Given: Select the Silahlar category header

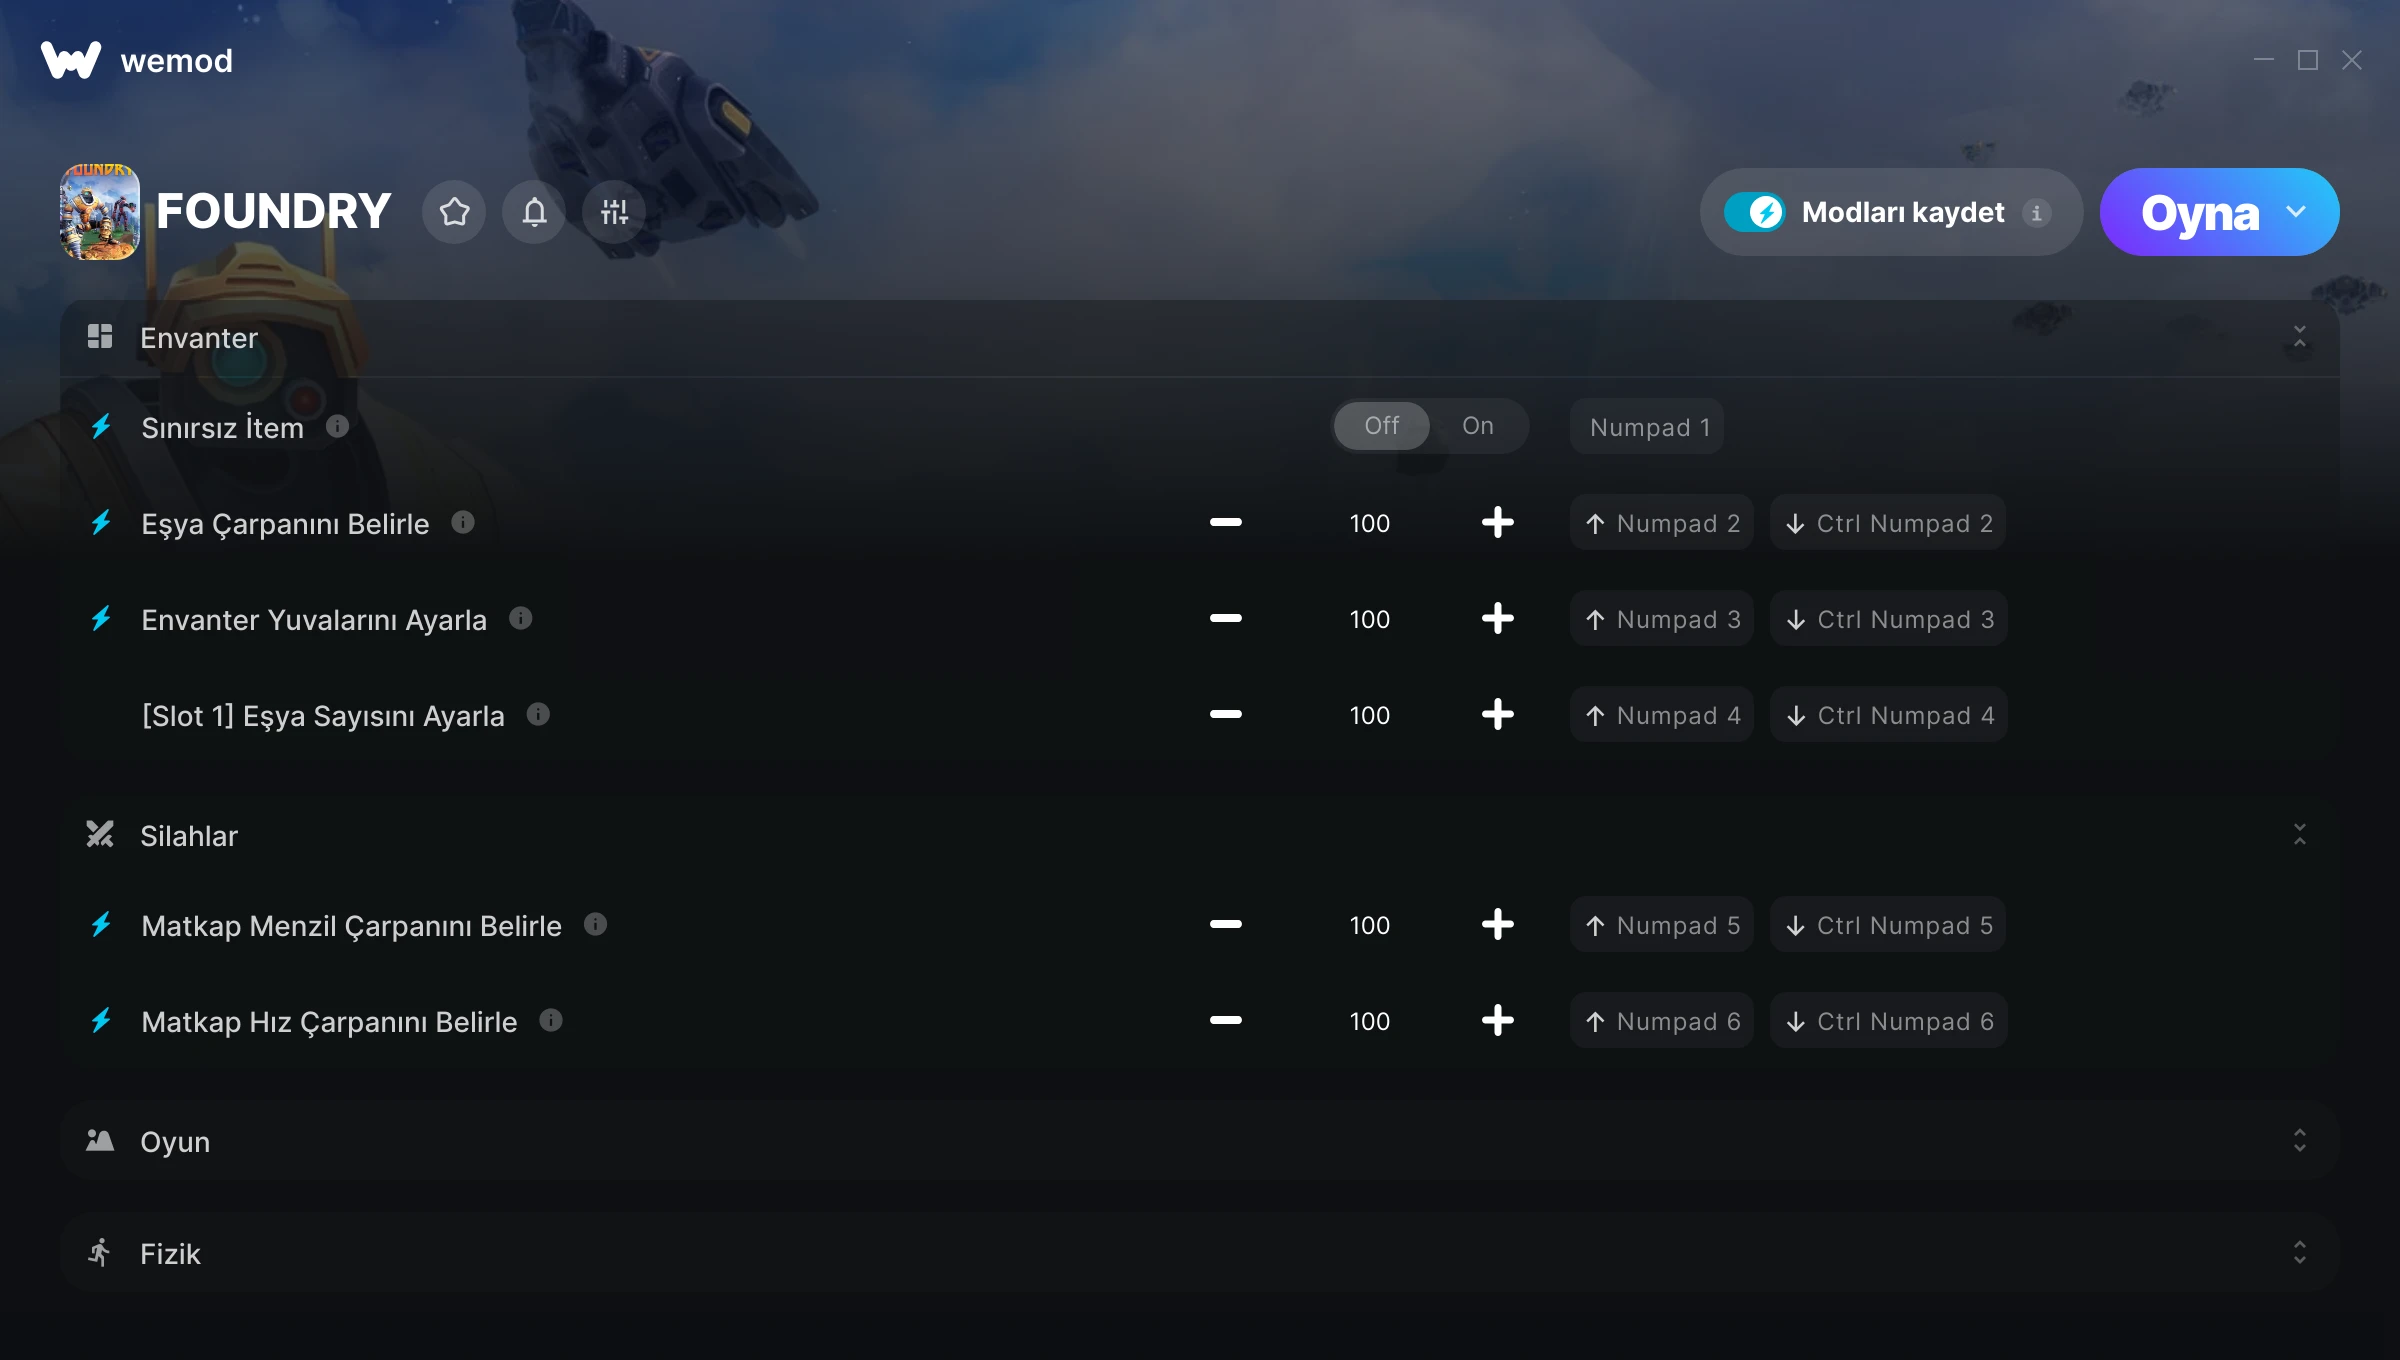Looking at the screenshot, I should pos(1200,835).
